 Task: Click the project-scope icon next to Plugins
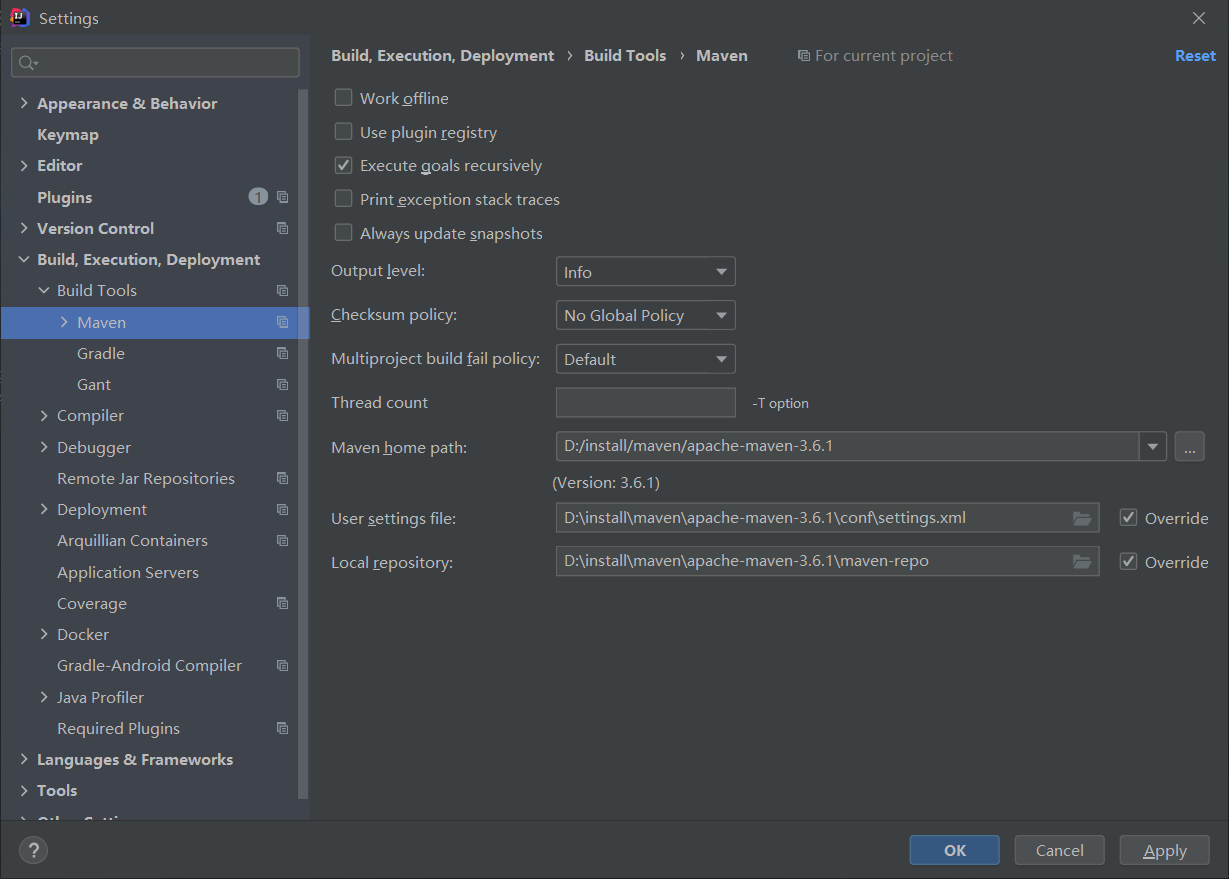pyautogui.click(x=283, y=197)
